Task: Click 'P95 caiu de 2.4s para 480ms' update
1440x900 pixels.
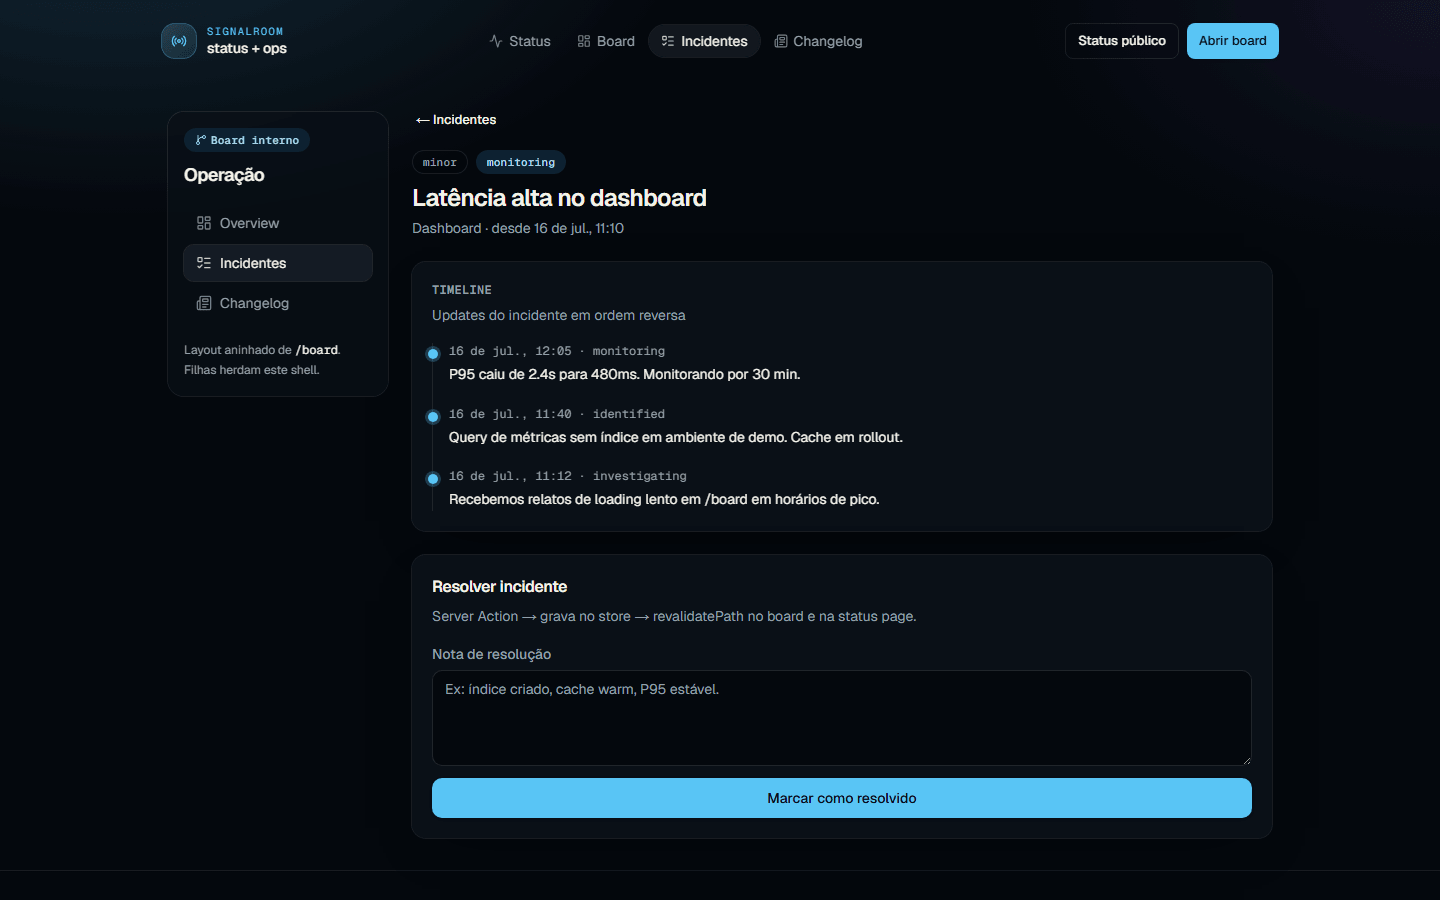Action: [x=625, y=374]
